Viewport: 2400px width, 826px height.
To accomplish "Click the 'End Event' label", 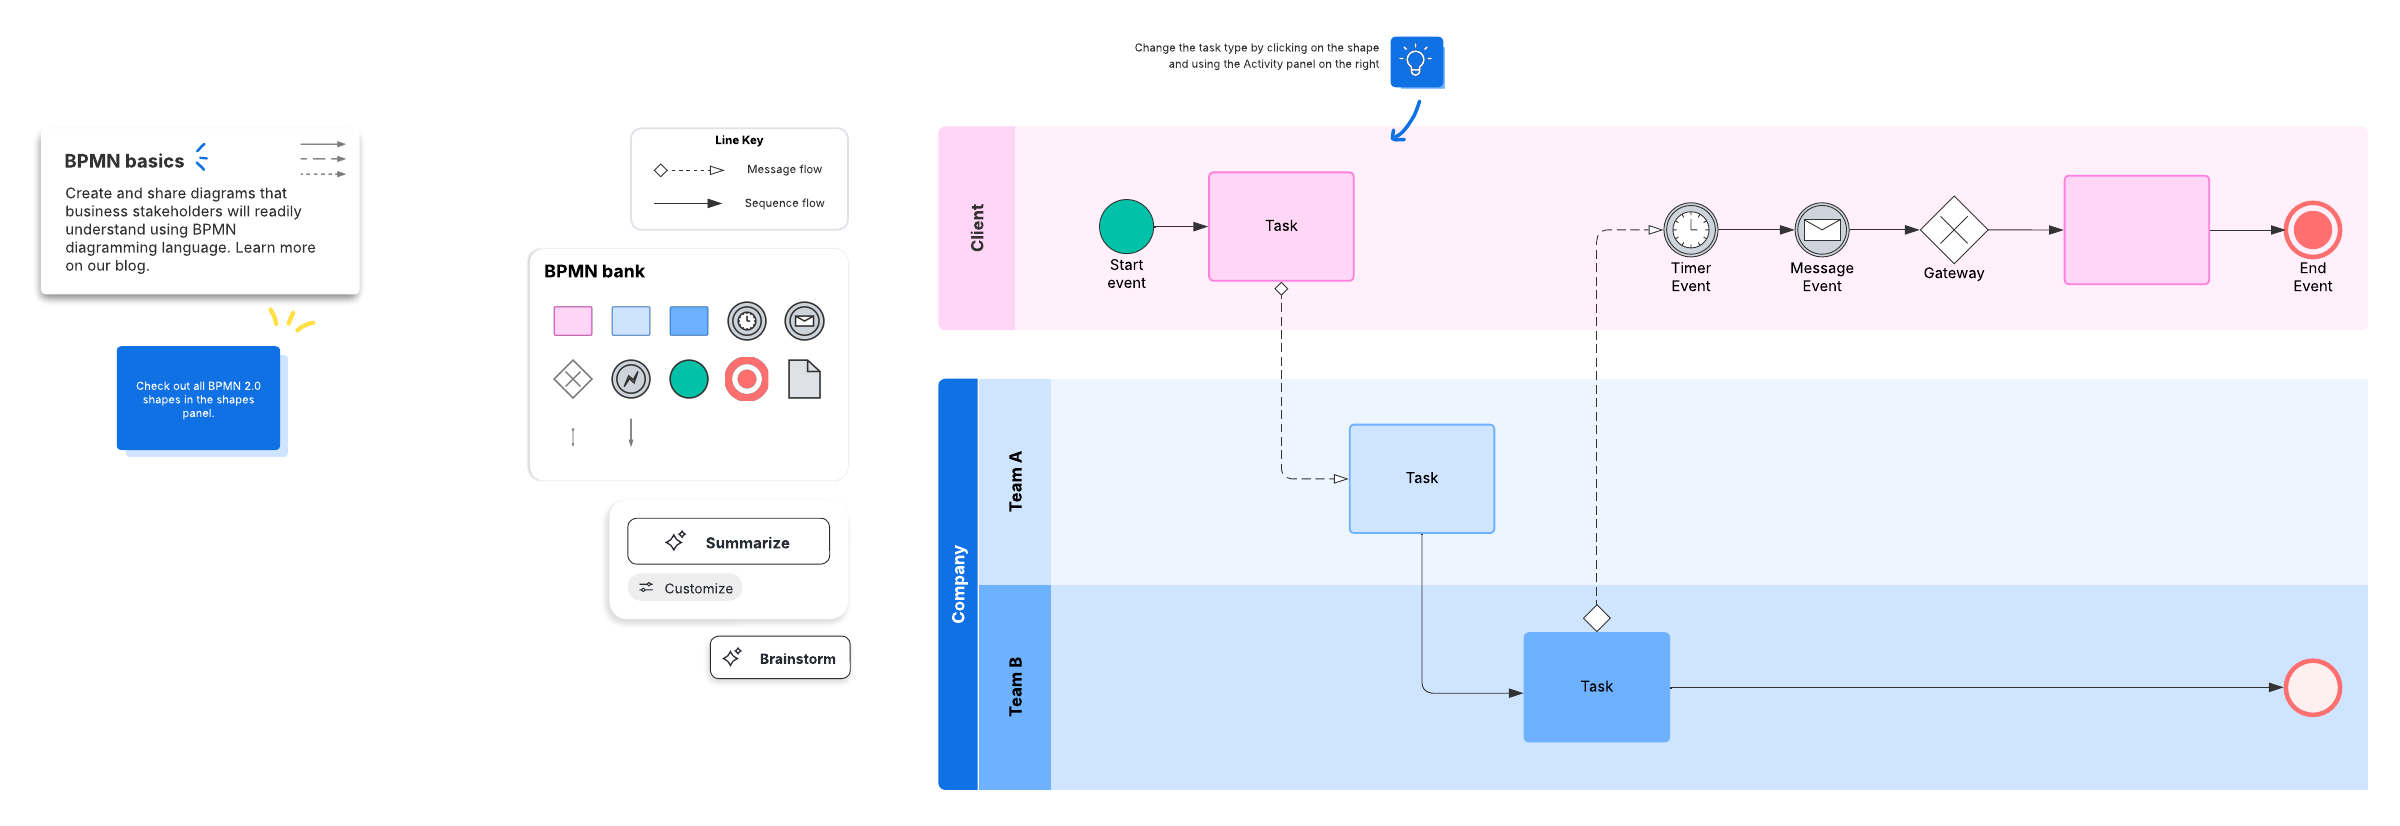I will coord(2313,277).
